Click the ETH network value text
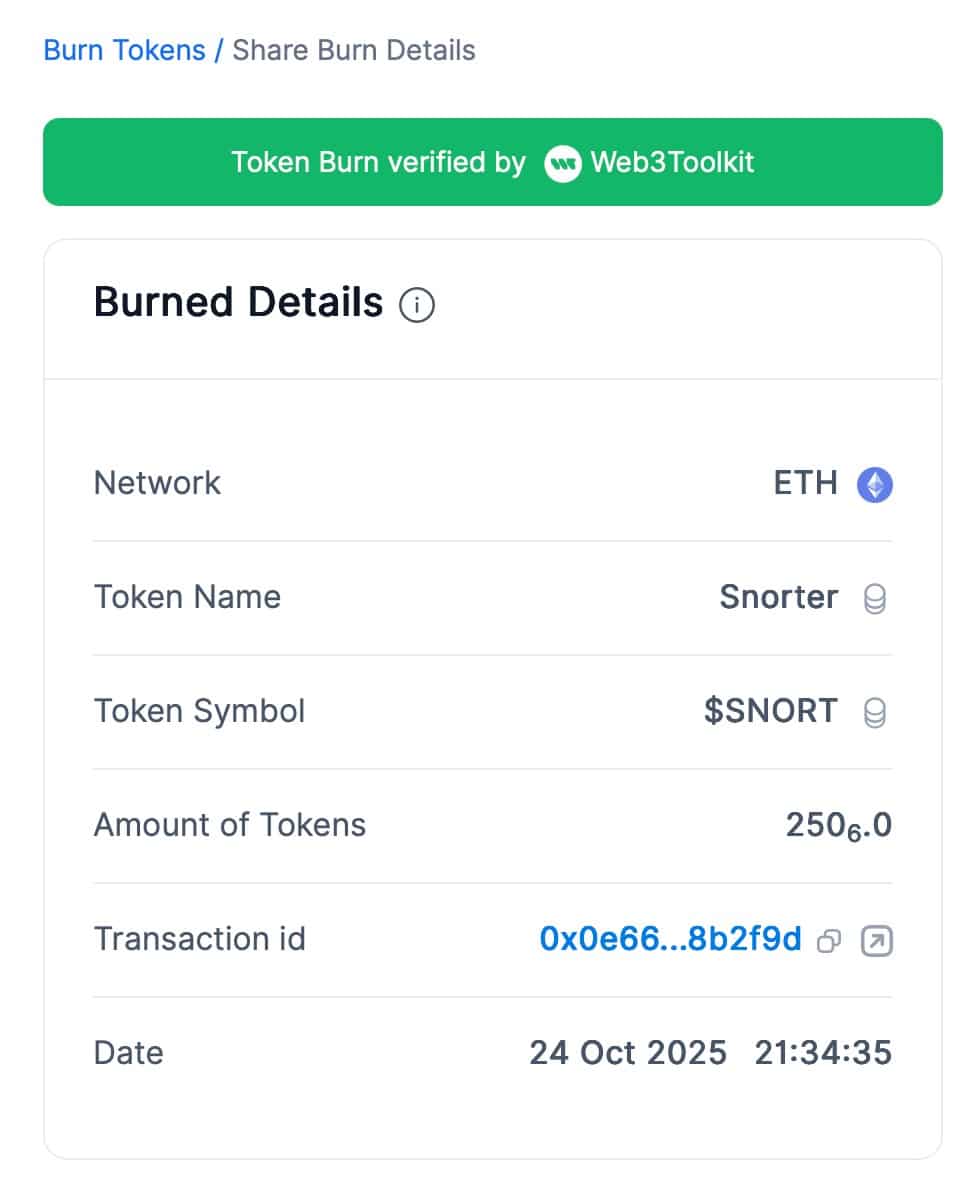 point(805,483)
